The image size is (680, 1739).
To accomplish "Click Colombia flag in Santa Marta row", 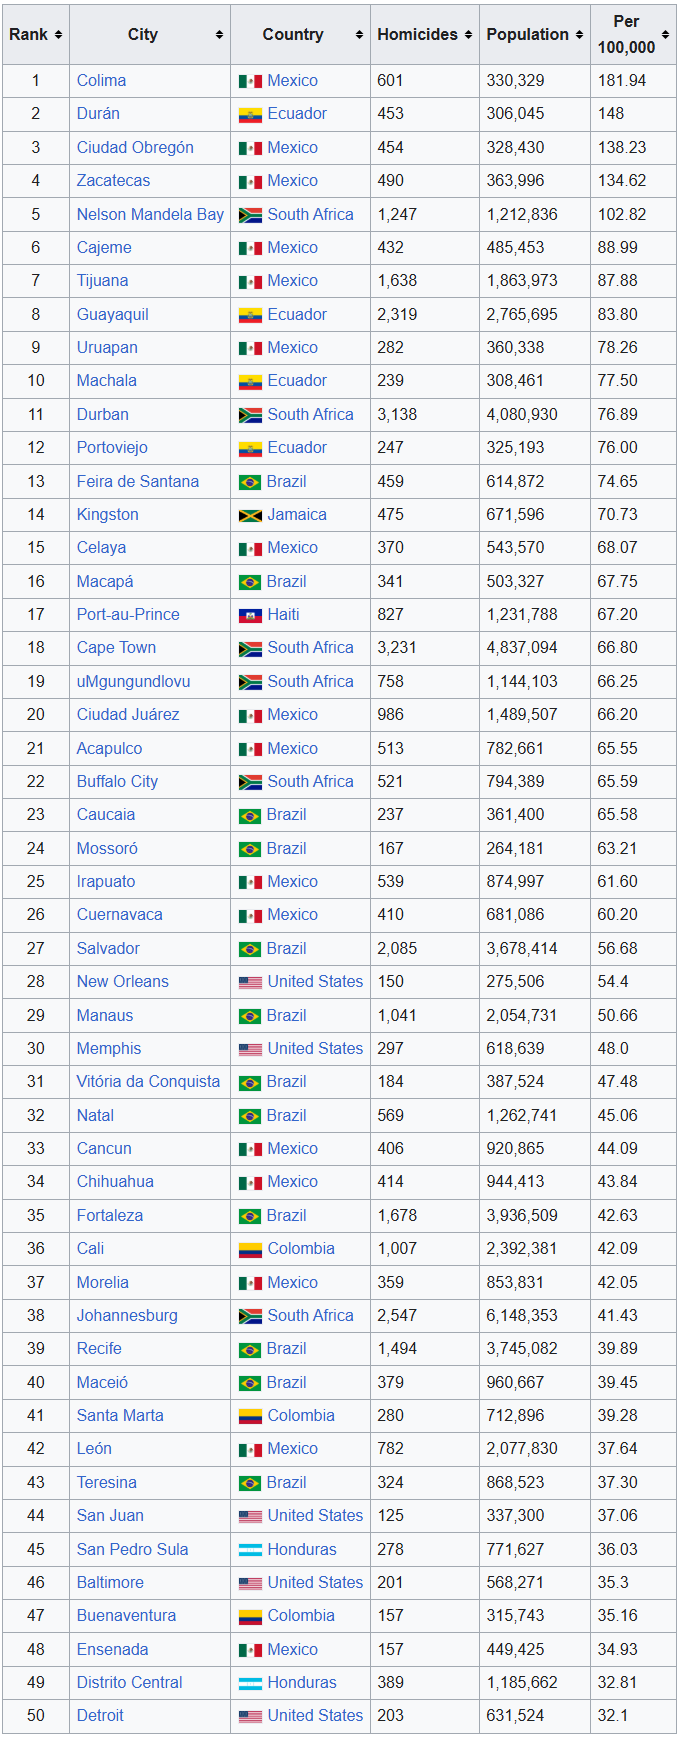I will [250, 1416].
